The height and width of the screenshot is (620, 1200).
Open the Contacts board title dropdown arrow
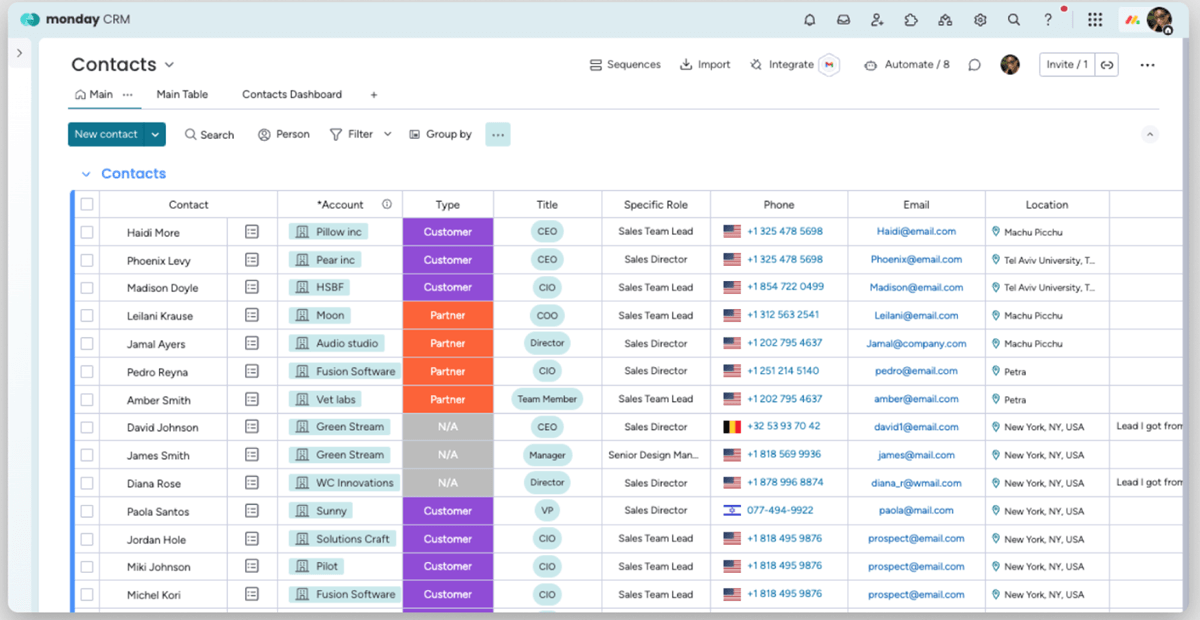point(169,65)
